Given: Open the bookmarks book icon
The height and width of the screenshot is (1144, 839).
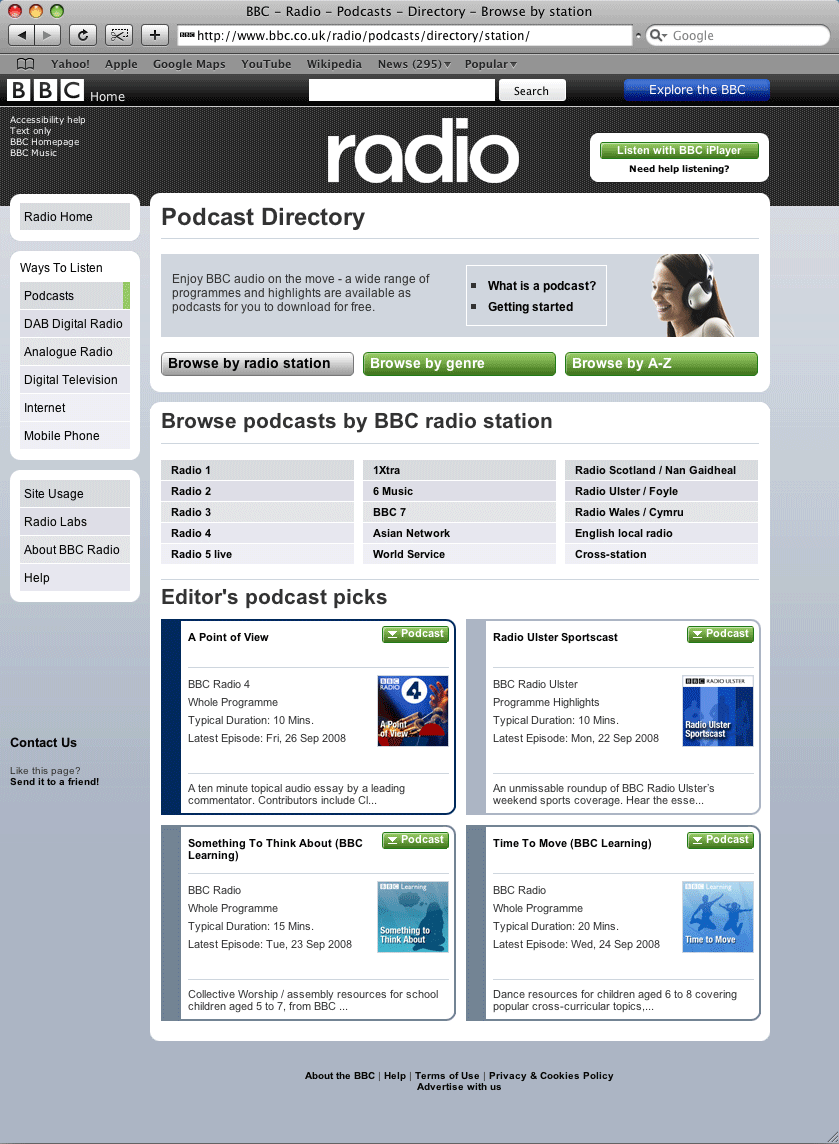Looking at the screenshot, I should (x=26, y=64).
